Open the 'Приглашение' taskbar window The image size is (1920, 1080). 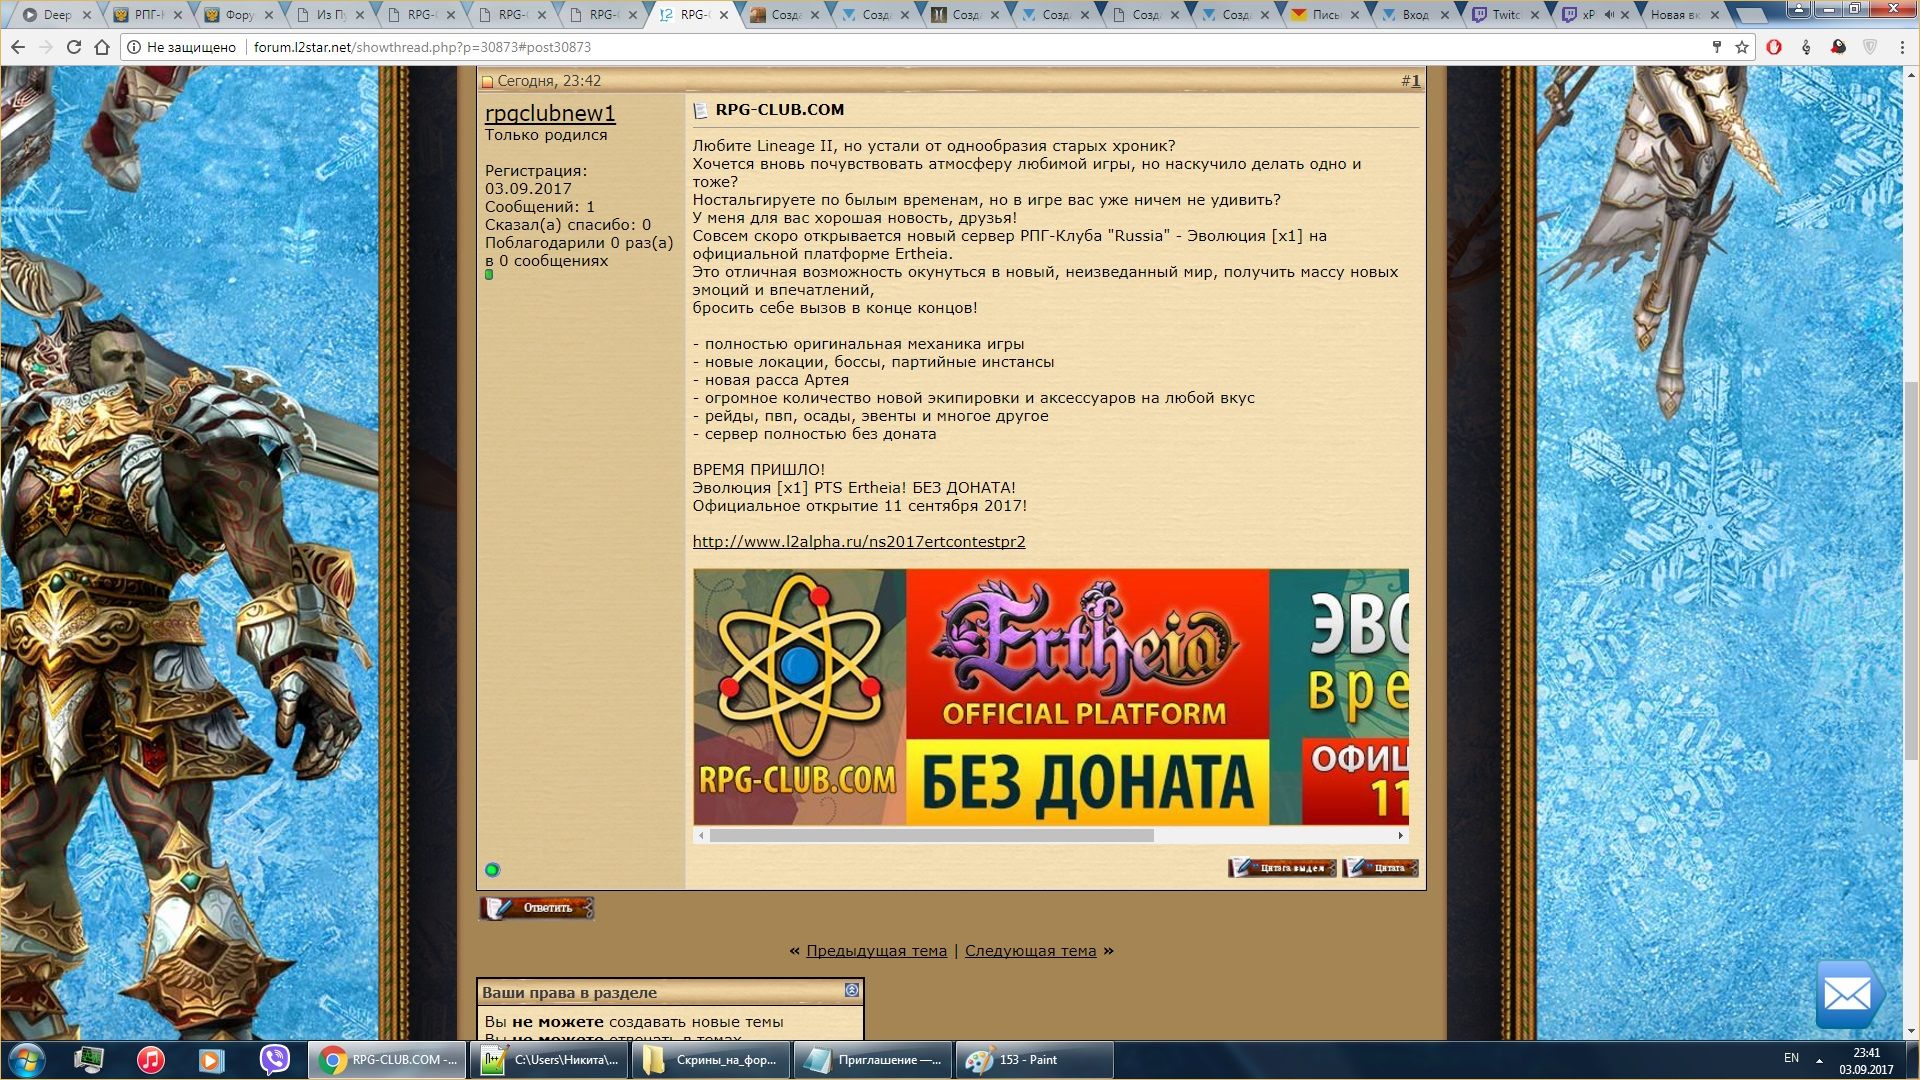pyautogui.click(x=873, y=1060)
